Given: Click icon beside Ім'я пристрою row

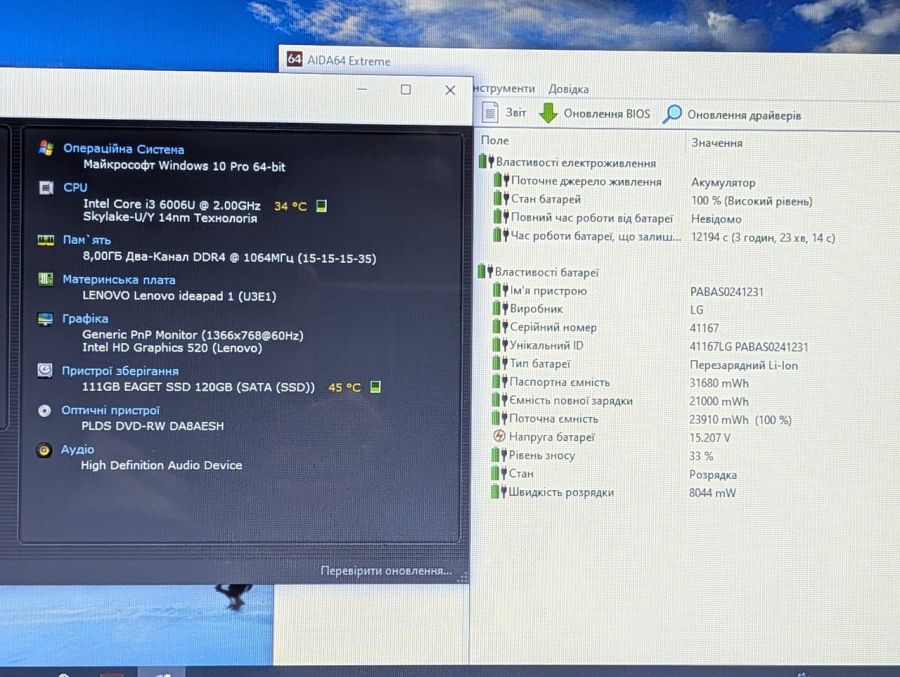Looking at the screenshot, I should tap(500, 290).
